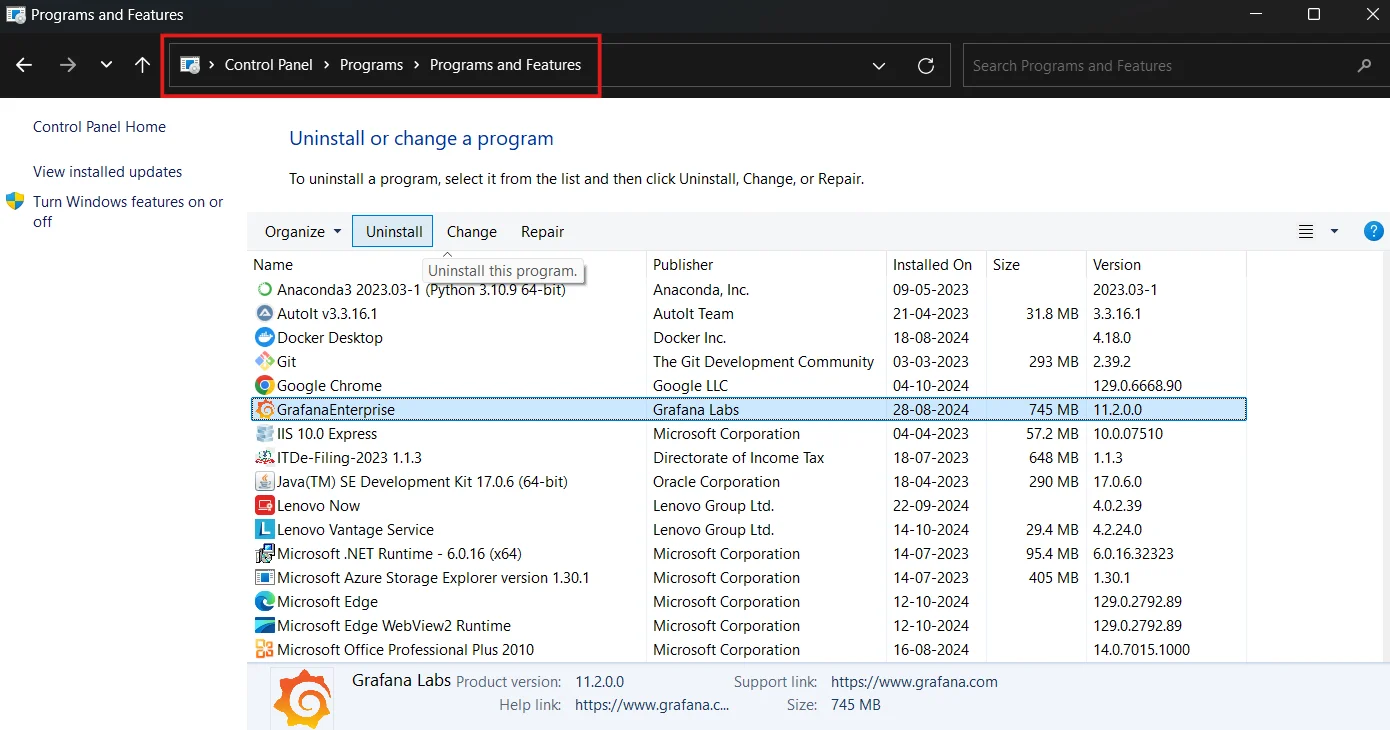1390x730 pixels.
Task: Select the 405 MB size cell
Action: pyautogui.click(x=1053, y=578)
